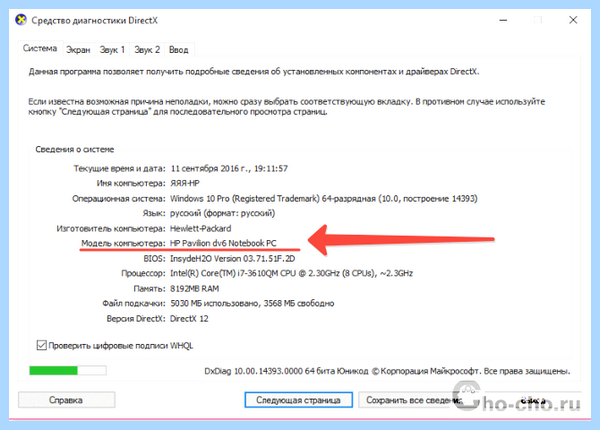This screenshot has width=600, height=430.
Task: Click the DirectX diagnostic tool title icon
Action: coord(21,20)
